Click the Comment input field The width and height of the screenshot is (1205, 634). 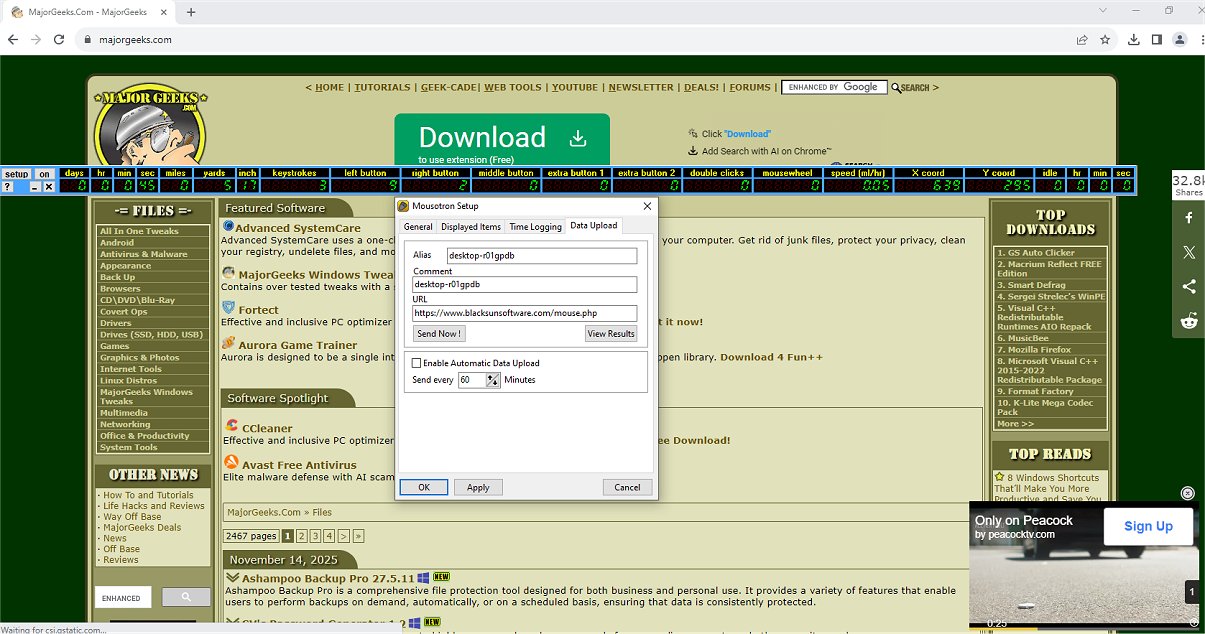click(x=524, y=284)
